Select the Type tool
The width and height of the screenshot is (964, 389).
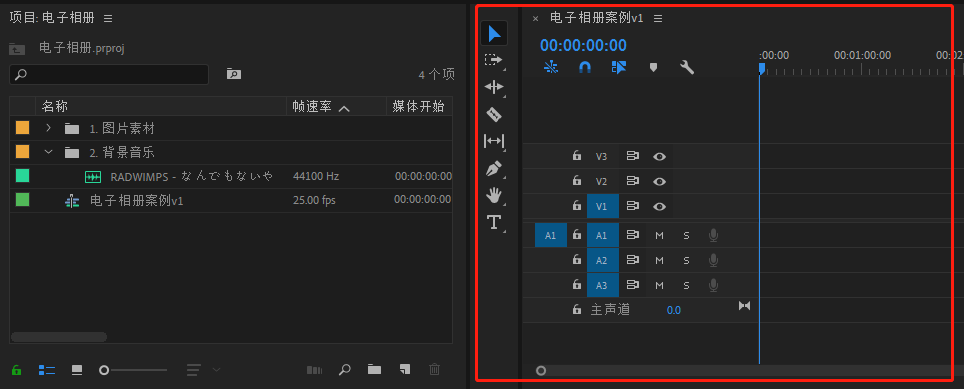tap(494, 222)
